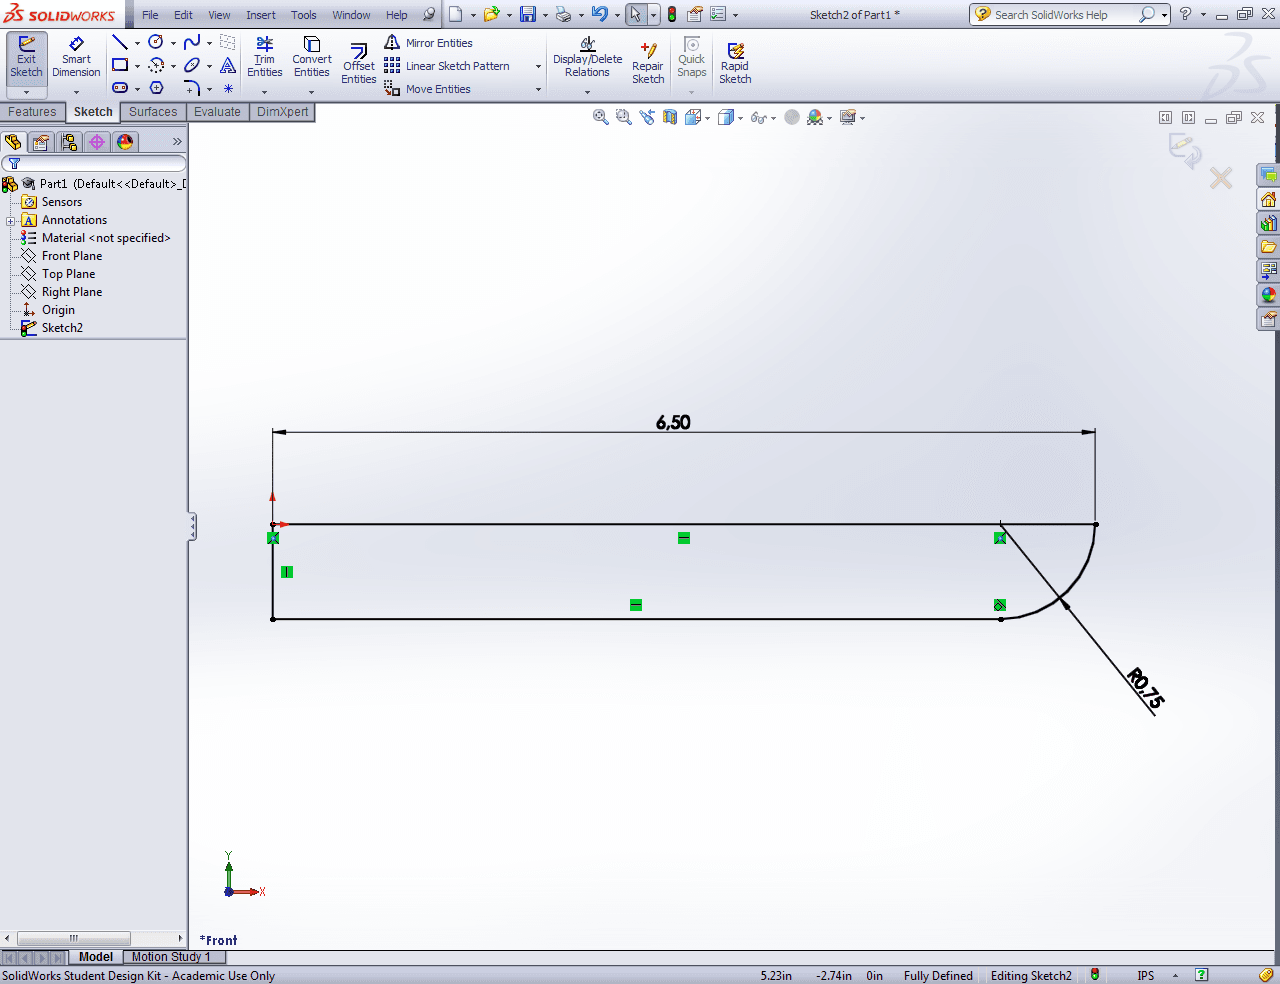Click the Zoom to Fit icon
The image size is (1280, 984).
(x=601, y=117)
